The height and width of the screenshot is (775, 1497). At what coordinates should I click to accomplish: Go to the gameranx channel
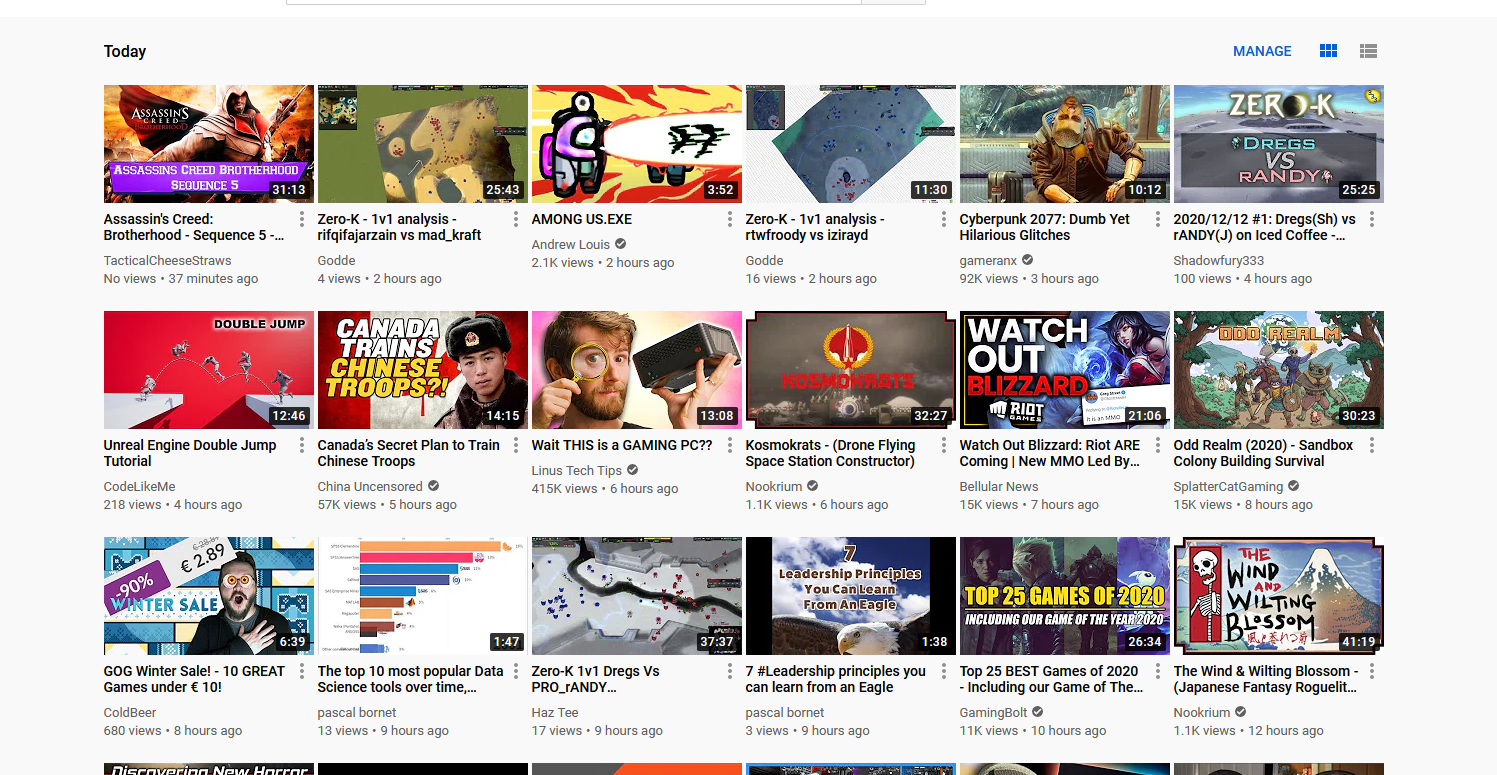tap(988, 261)
